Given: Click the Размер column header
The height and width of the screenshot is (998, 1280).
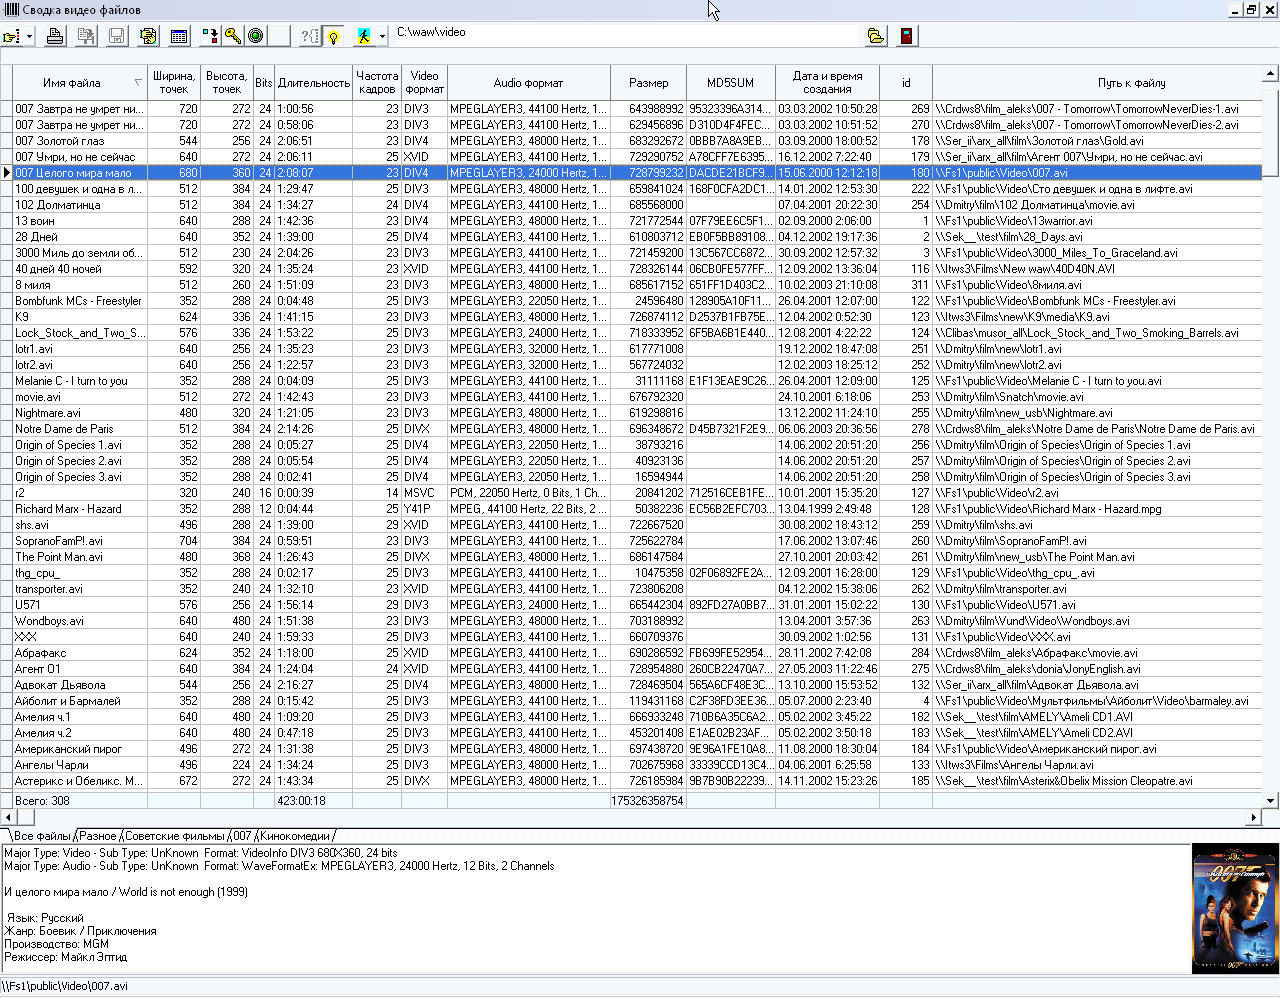Looking at the screenshot, I should tap(648, 83).
